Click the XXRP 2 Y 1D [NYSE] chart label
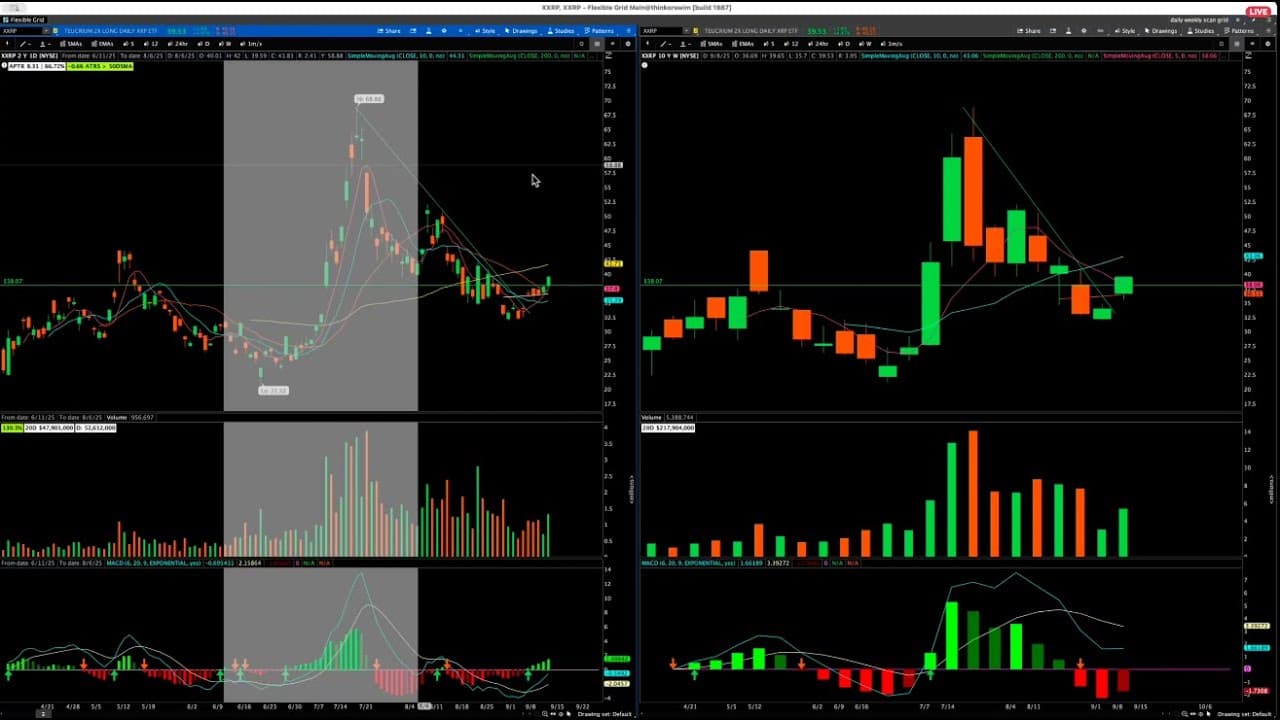The height and width of the screenshot is (720, 1280). (x=29, y=55)
